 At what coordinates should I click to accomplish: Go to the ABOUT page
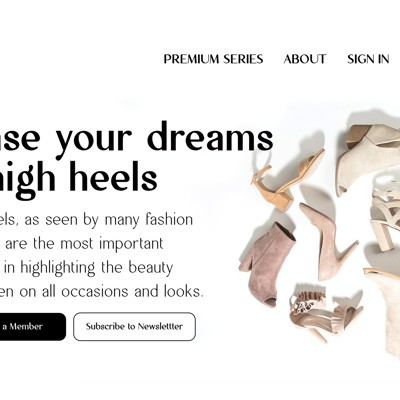305,59
